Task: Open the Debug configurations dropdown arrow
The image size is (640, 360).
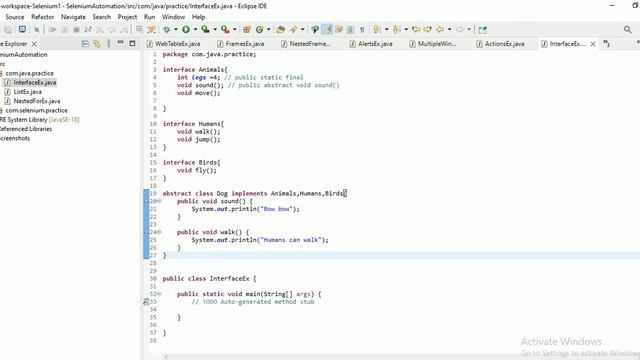Action: coord(176,29)
